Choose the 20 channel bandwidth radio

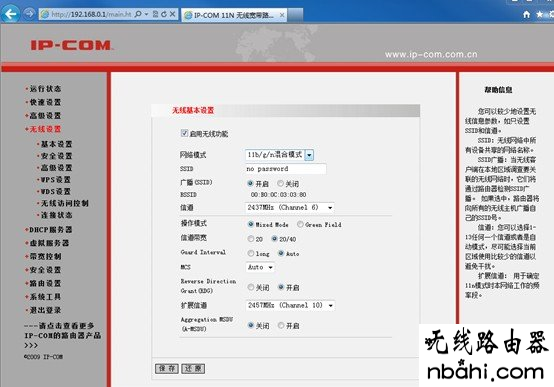(x=251, y=239)
